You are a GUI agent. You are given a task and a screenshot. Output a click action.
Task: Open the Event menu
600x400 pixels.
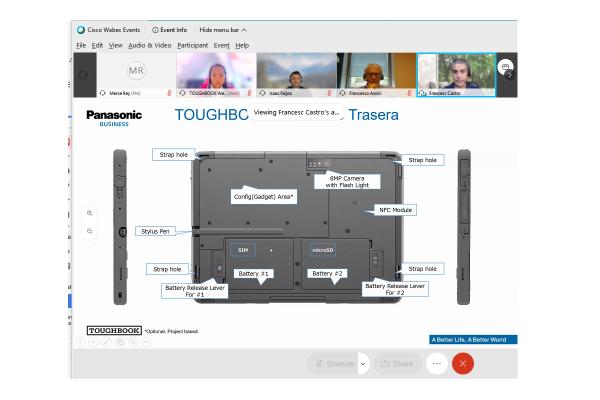tap(222, 46)
